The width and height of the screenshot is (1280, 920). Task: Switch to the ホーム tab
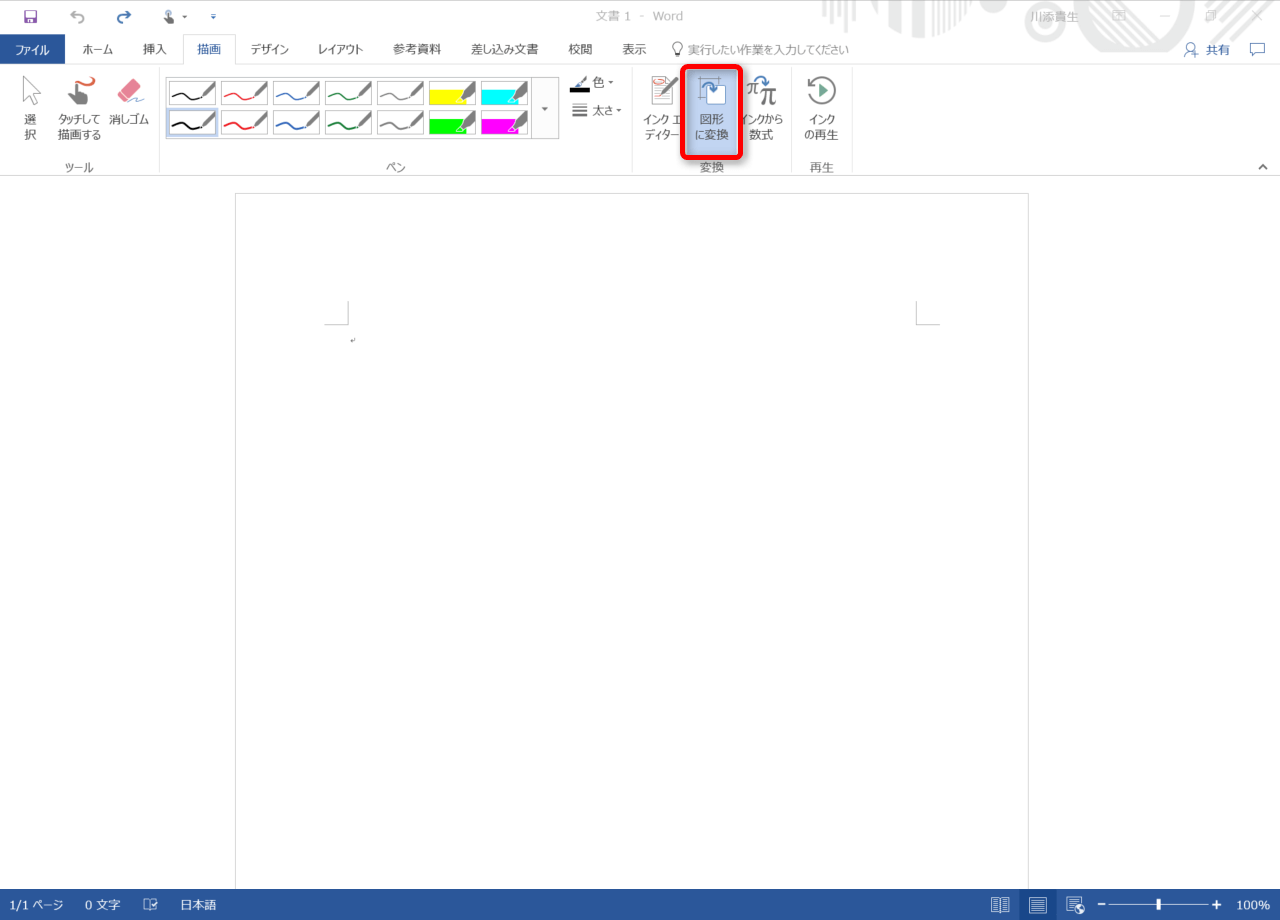(x=98, y=49)
